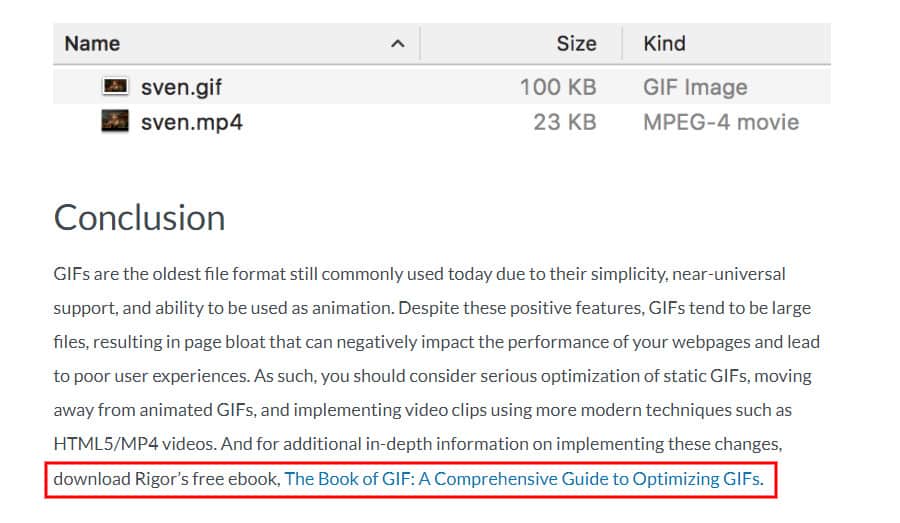The image size is (900, 523).
Task: Click the Conclusion heading
Action: point(139,218)
